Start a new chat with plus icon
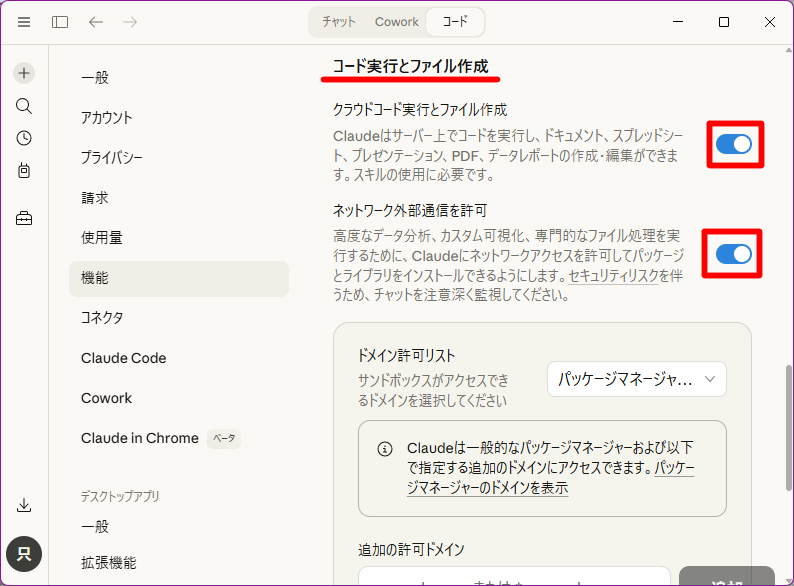 click(x=24, y=73)
